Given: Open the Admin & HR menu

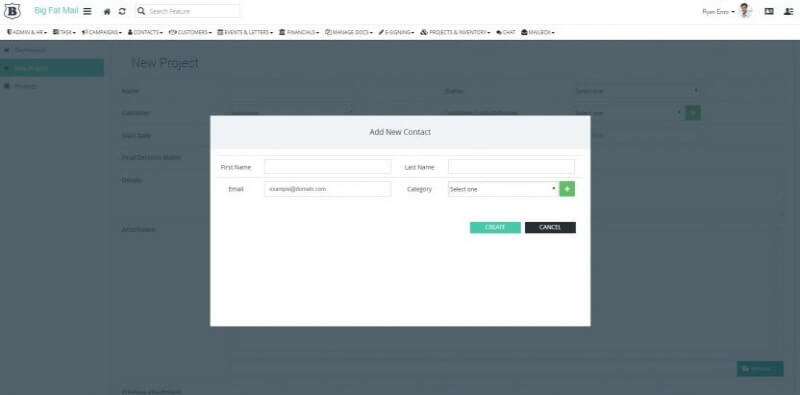Looking at the screenshot, I should tap(27, 32).
